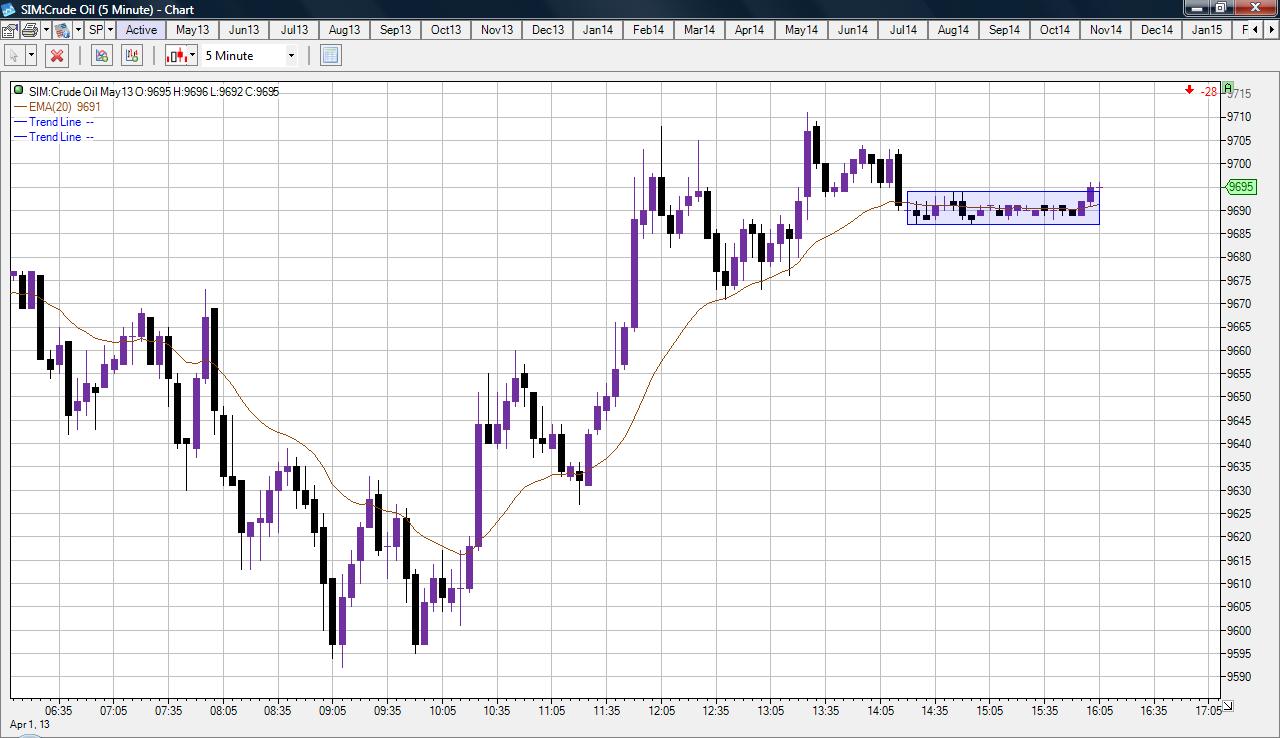Image resolution: width=1280 pixels, height=738 pixels.
Task: Go to the Oct14 contract tab
Action: [x=1055, y=30]
